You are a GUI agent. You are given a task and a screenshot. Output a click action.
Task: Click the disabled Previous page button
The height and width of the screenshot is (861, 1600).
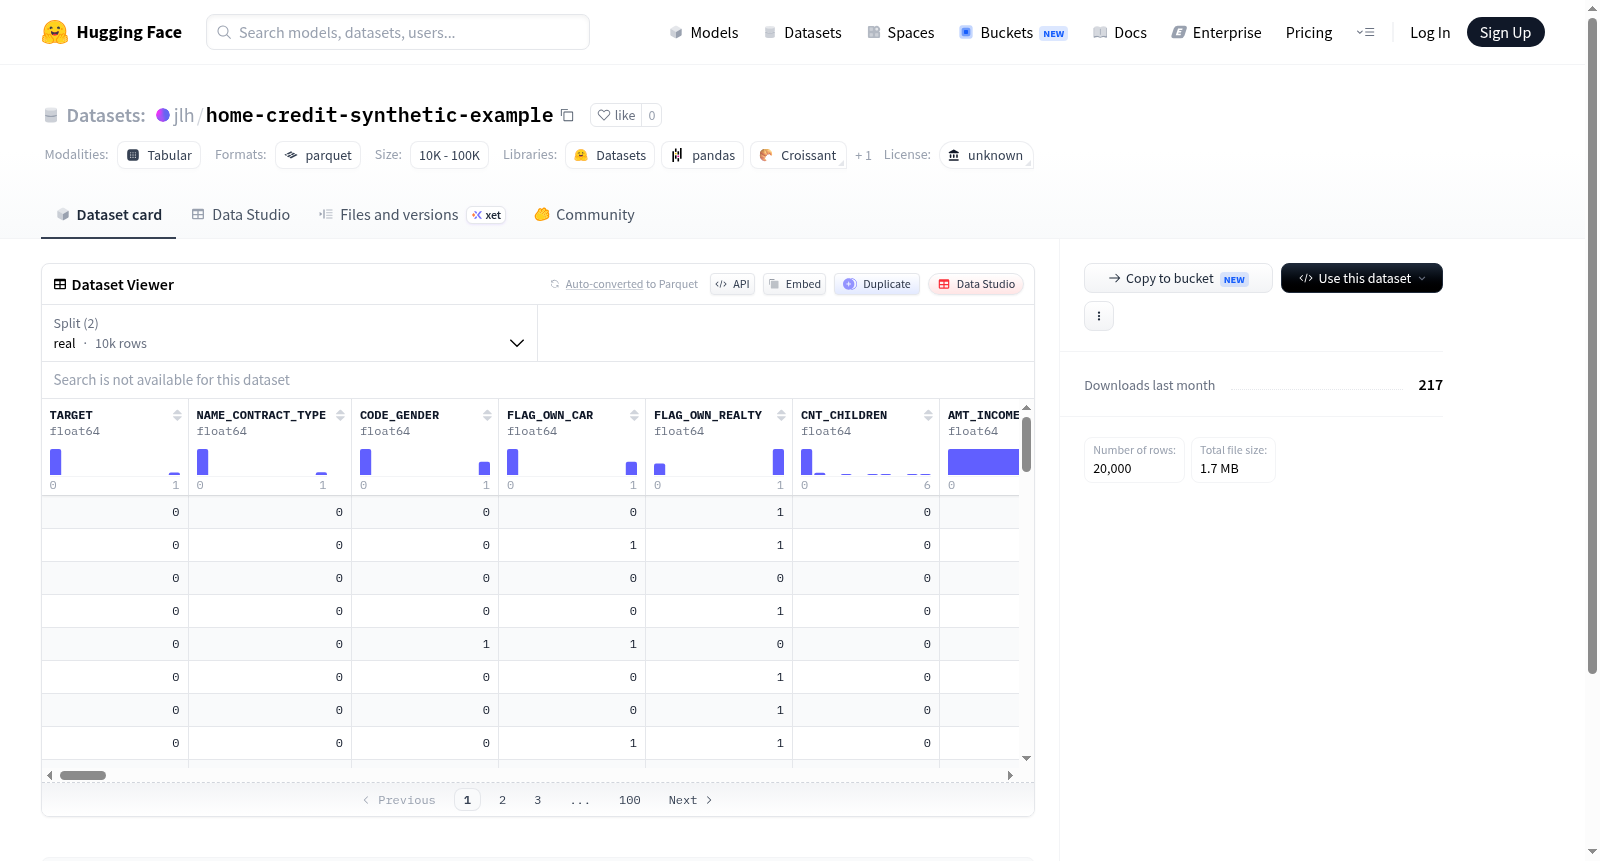coord(399,800)
